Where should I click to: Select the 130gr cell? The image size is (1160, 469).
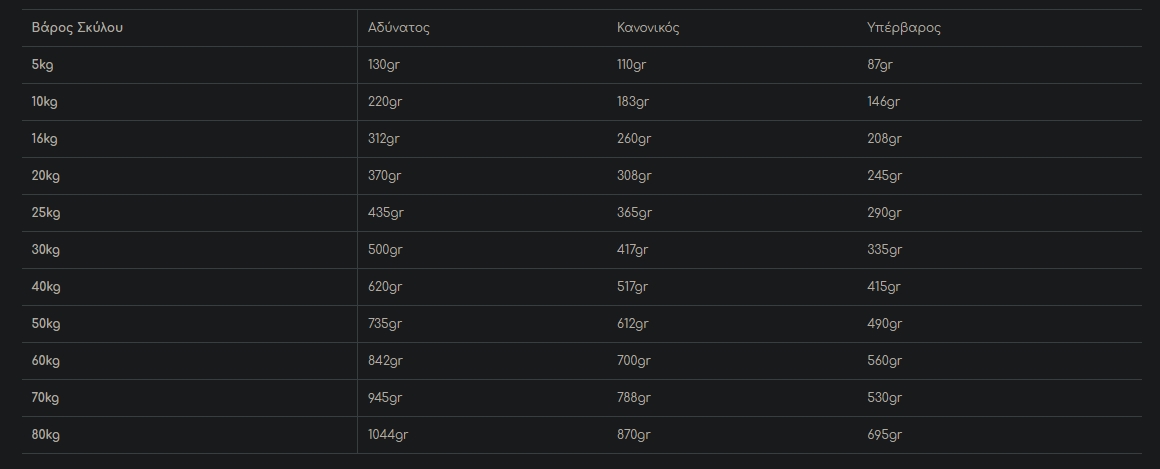pos(384,65)
